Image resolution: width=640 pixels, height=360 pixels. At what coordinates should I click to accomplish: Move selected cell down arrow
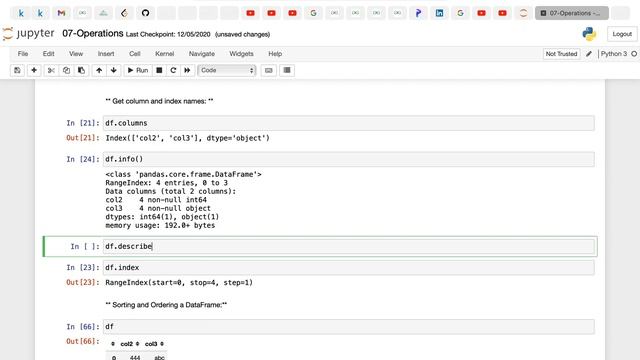coord(113,70)
